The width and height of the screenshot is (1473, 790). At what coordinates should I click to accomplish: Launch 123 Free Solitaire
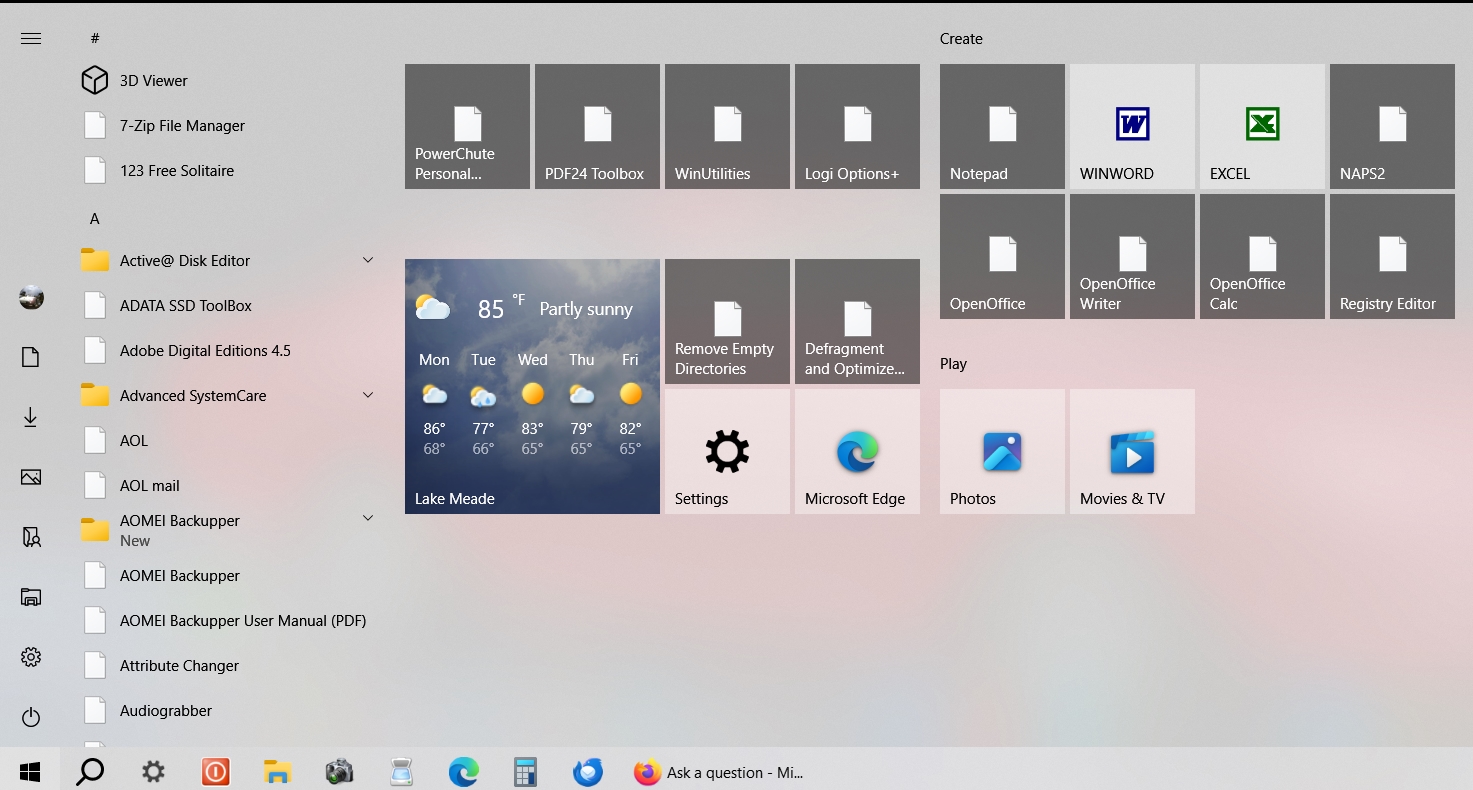228,170
